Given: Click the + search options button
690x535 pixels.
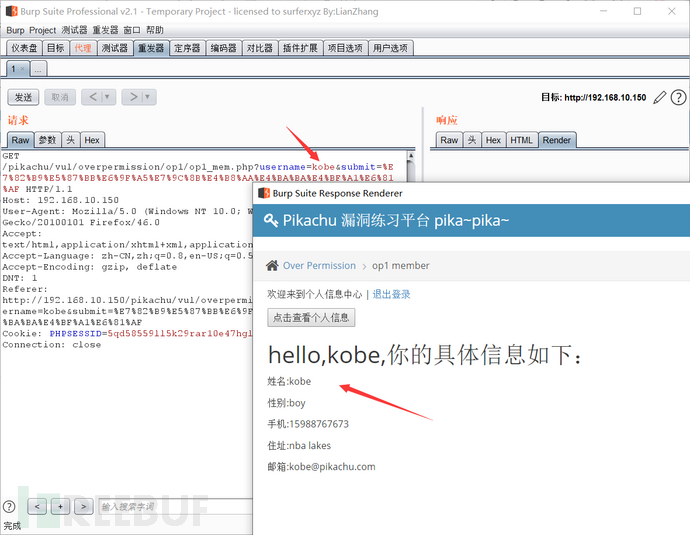Looking at the screenshot, I should coord(60,507).
